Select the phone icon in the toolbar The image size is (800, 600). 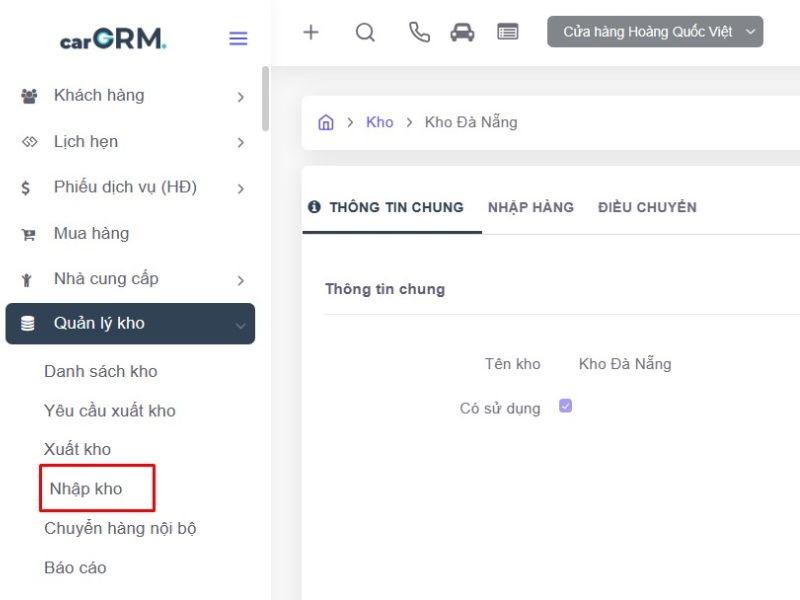[418, 31]
